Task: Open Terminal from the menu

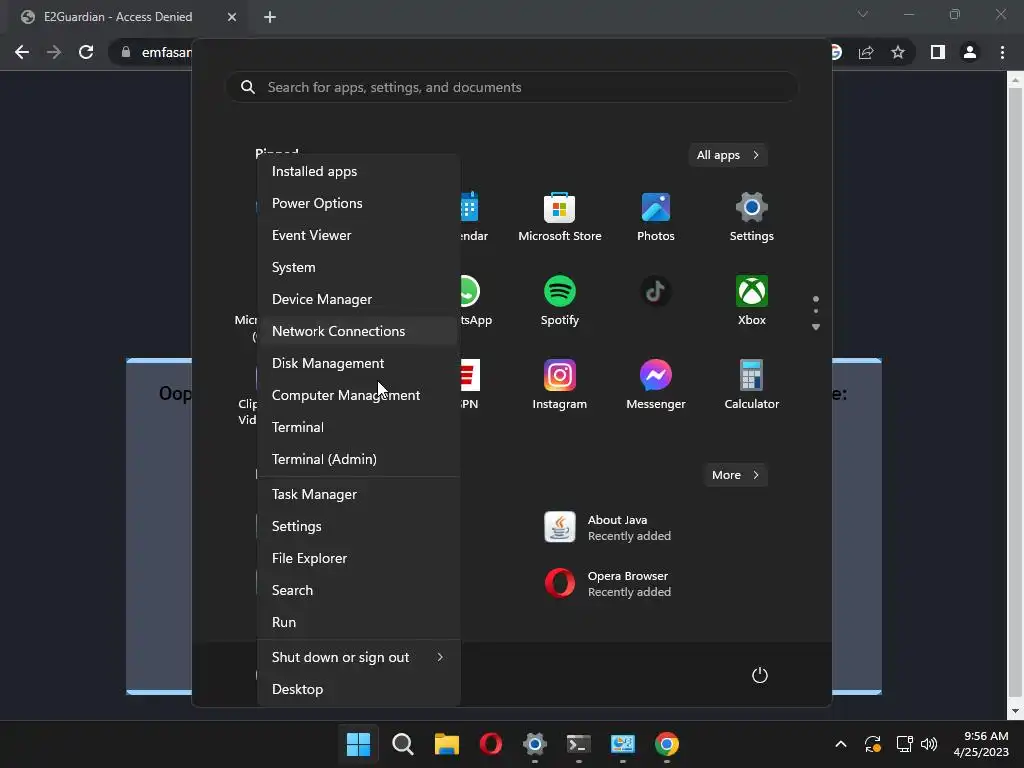Action: point(358,427)
